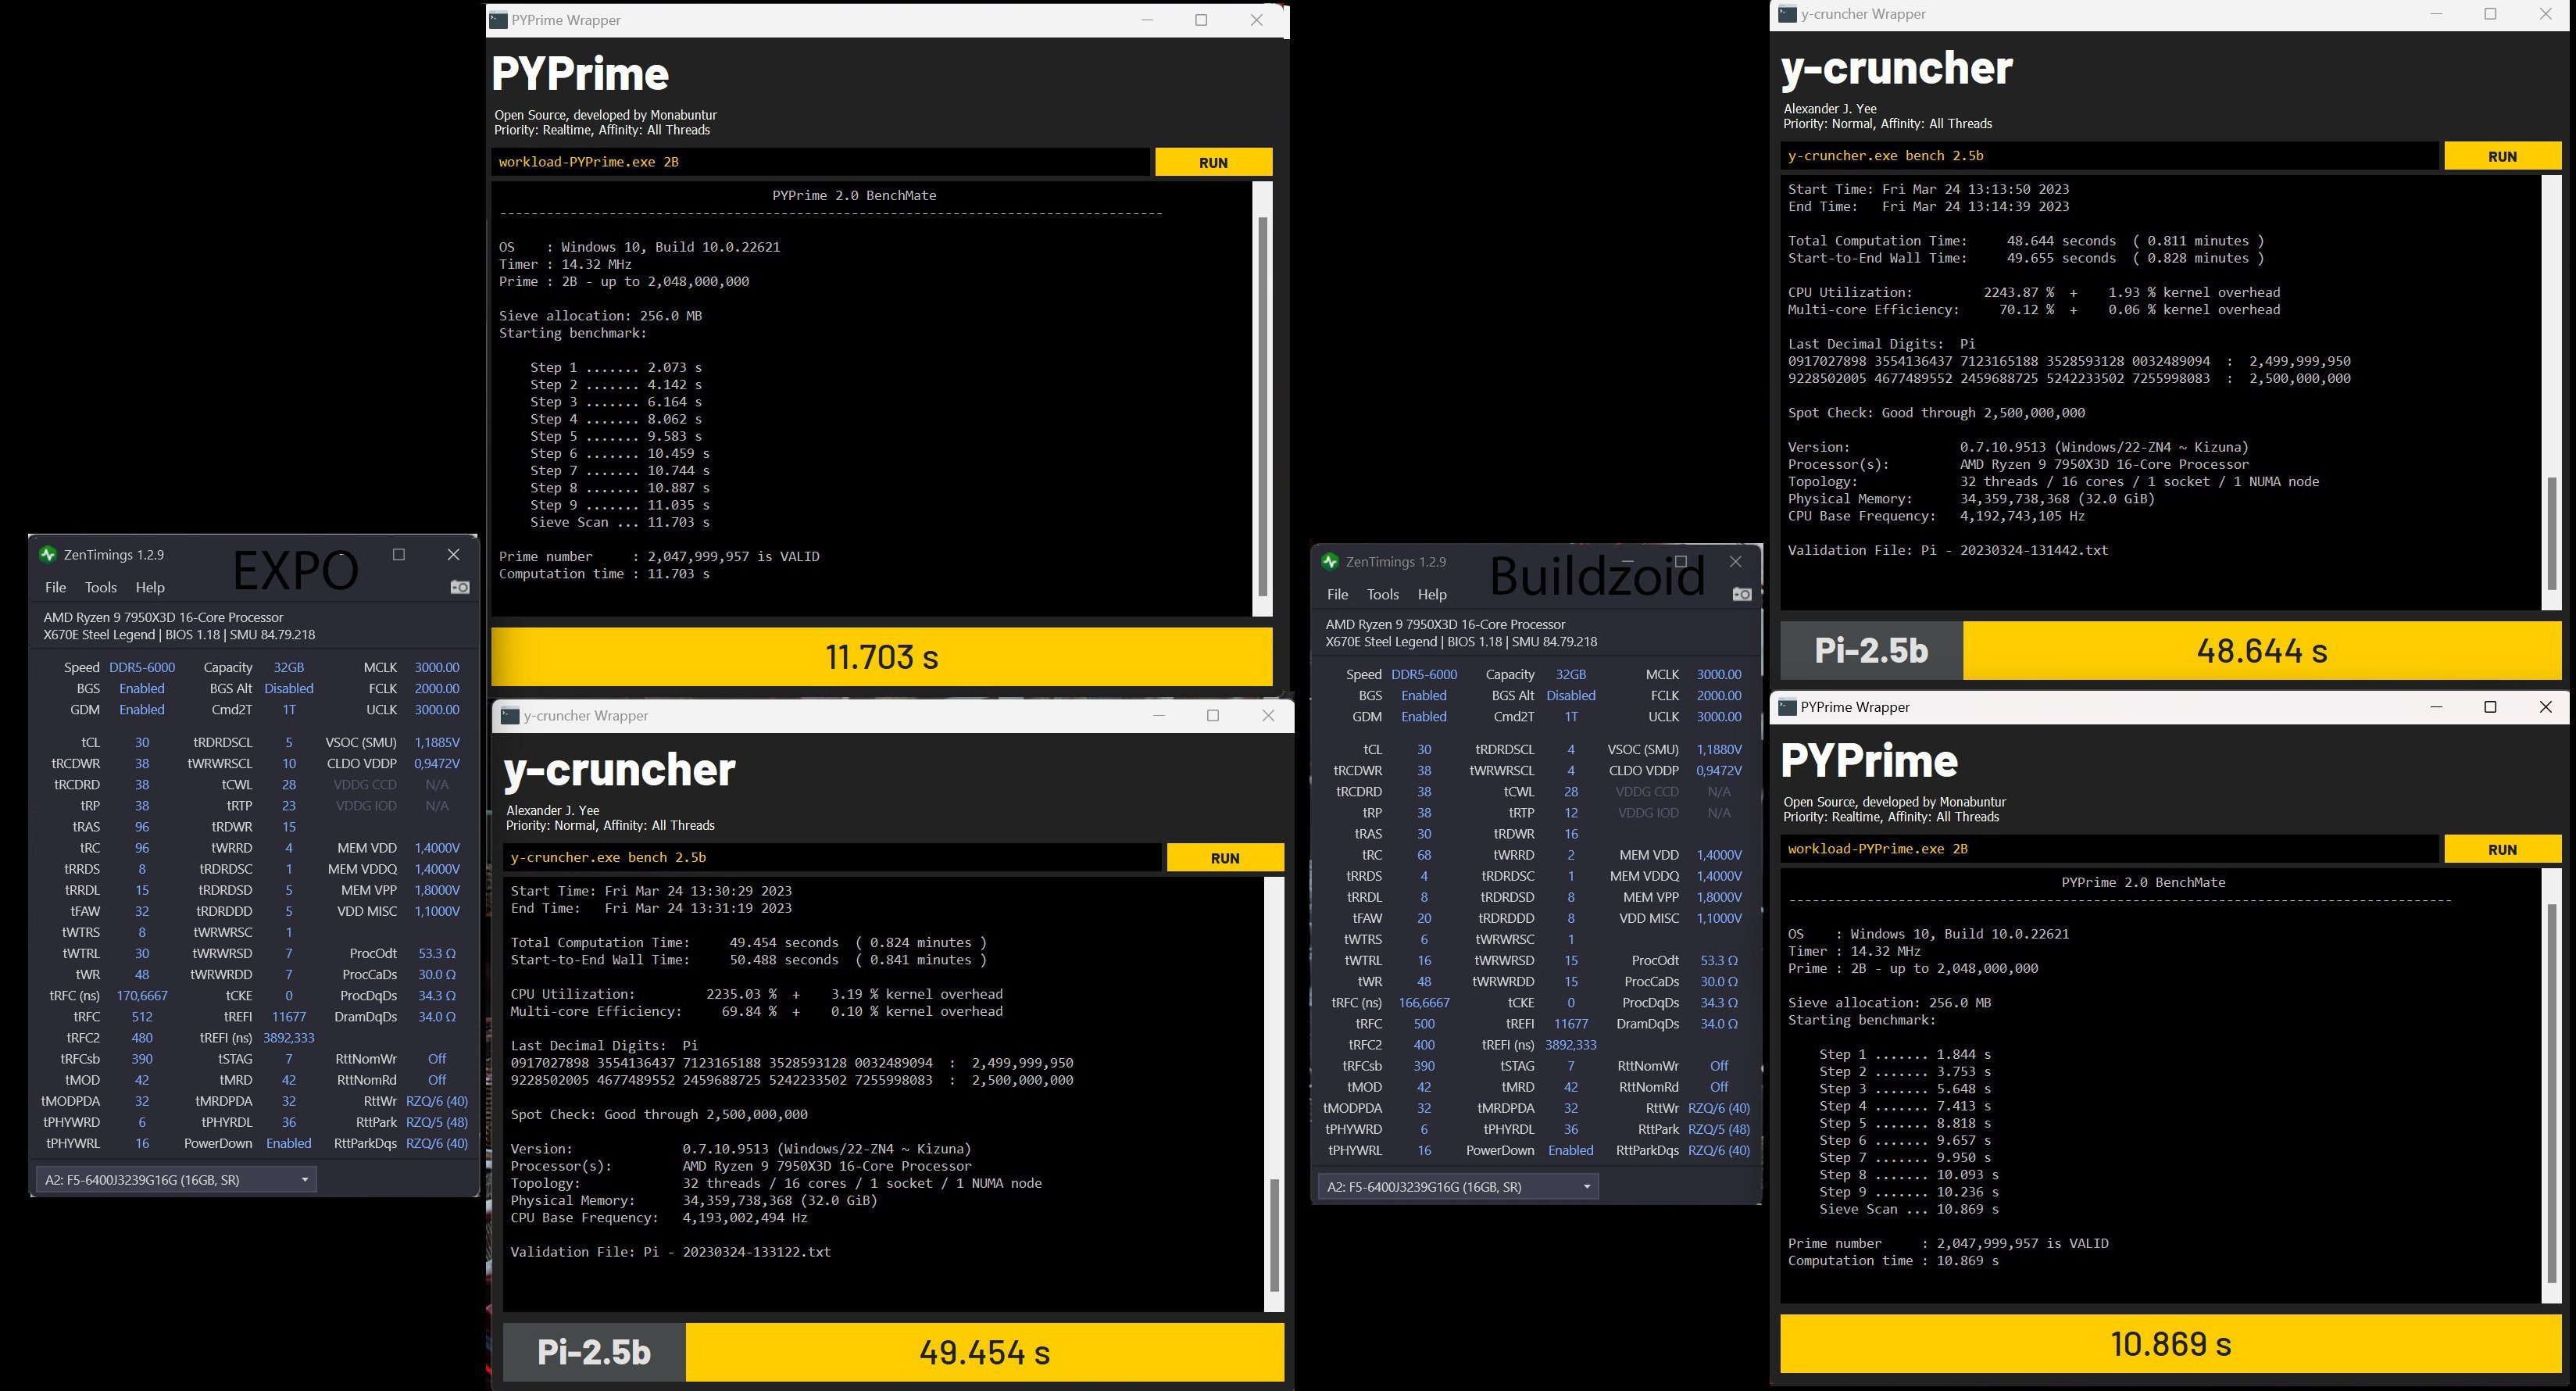
Task: Open the File menu in EXPO ZenTimings
Action: coord(56,587)
